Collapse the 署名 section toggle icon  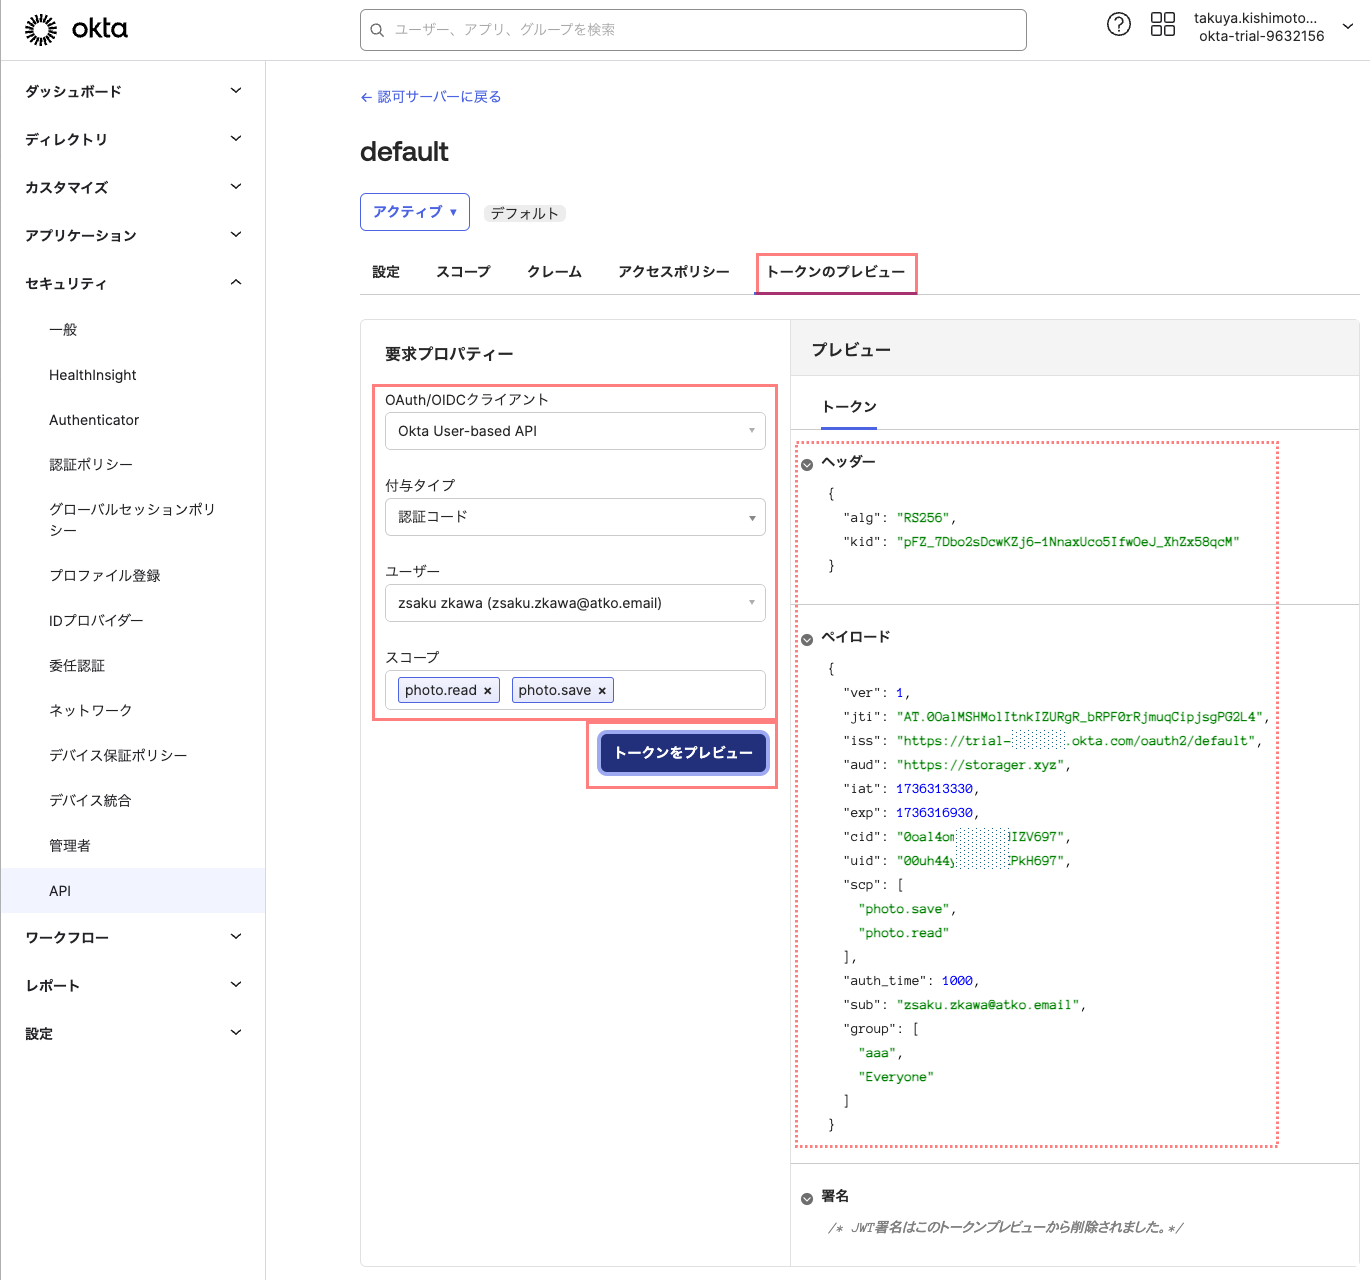pyautogui.click(x=807, y=1198)
